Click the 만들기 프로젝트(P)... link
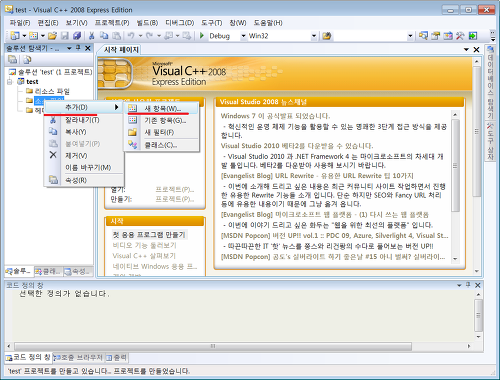This screenshot has width=500, height=380. pyautogui.click(x=175, y=199)
